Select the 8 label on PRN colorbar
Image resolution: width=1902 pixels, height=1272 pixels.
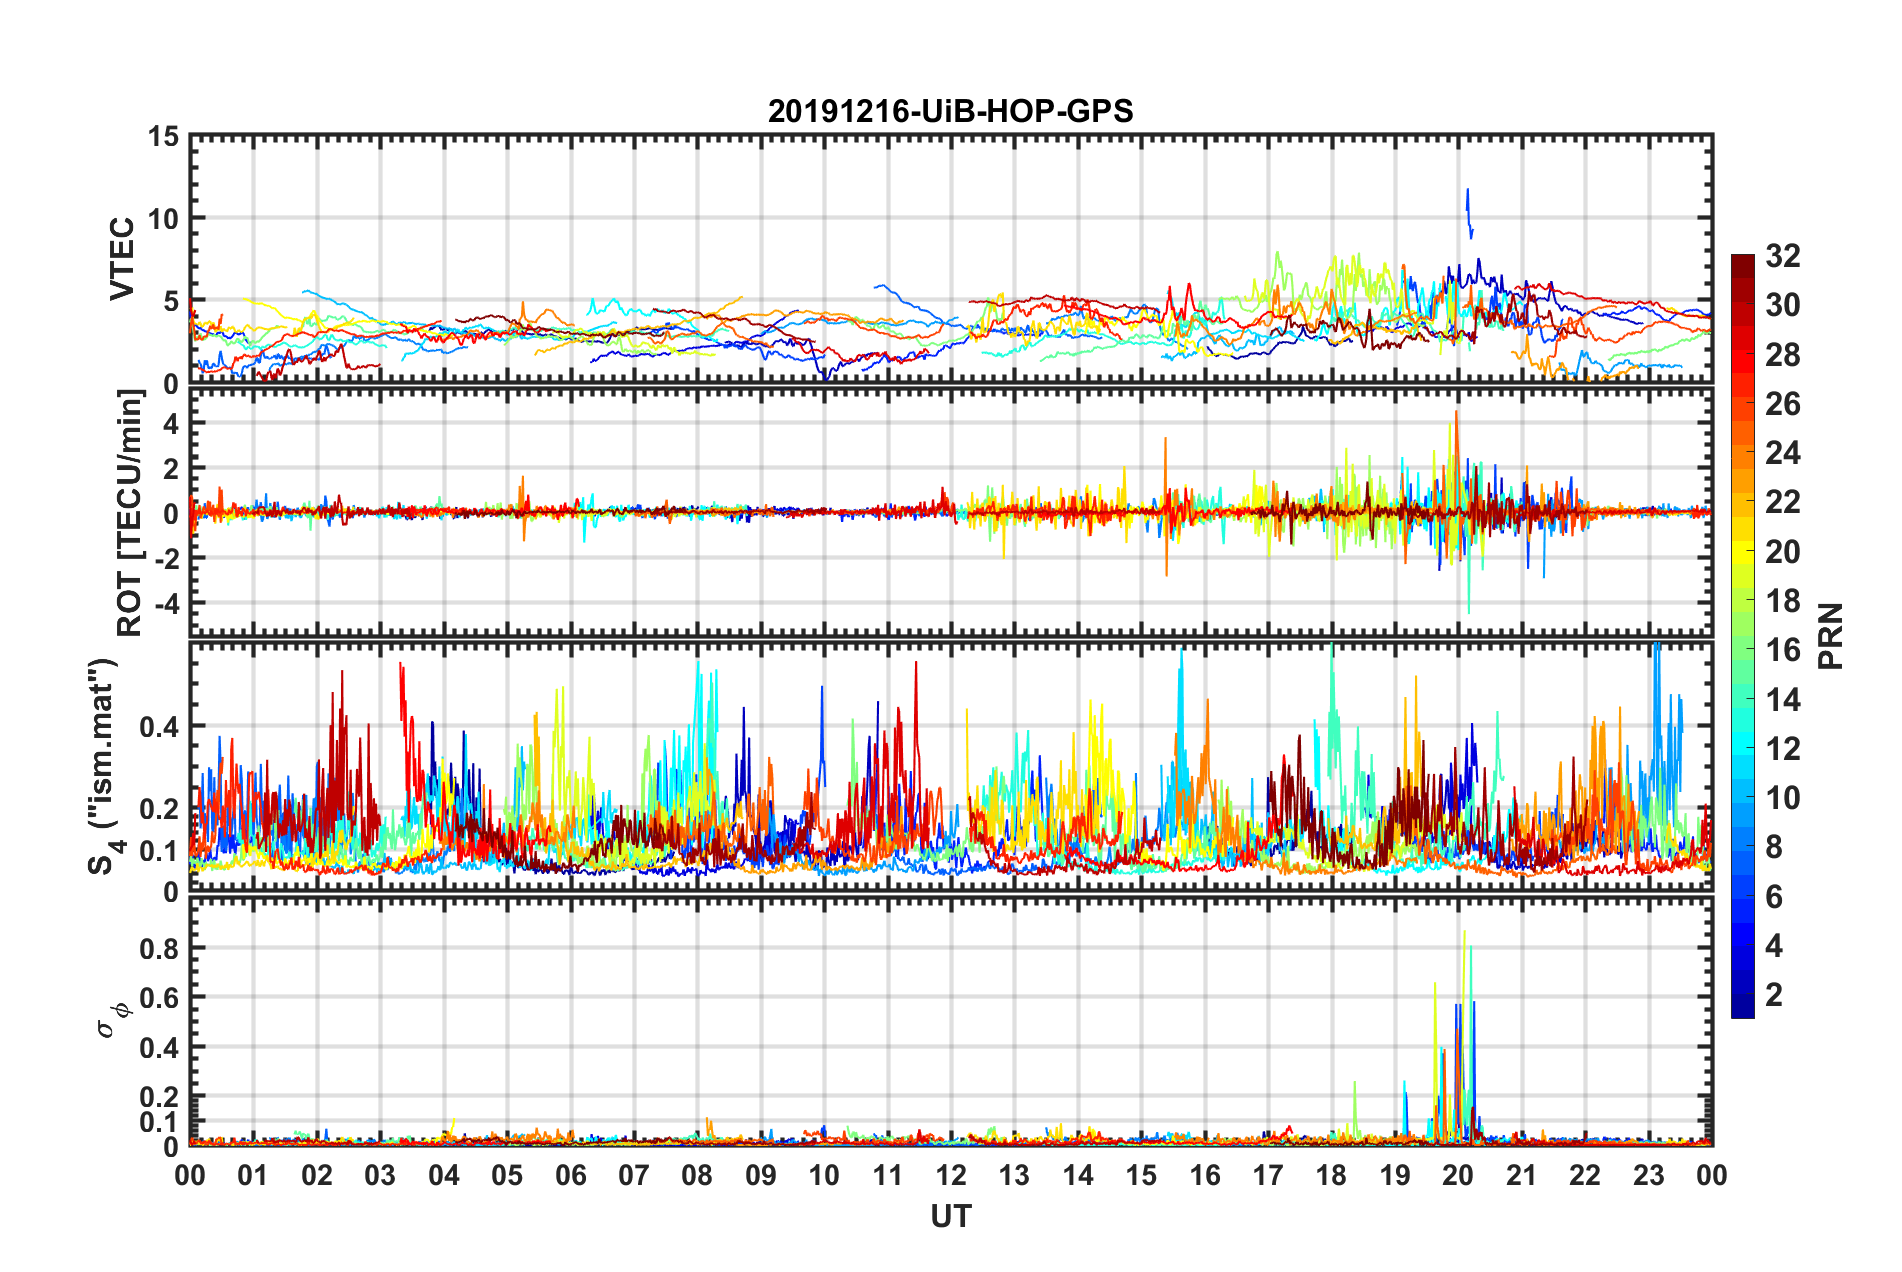pyautogui.click(x=1774, y=847)
